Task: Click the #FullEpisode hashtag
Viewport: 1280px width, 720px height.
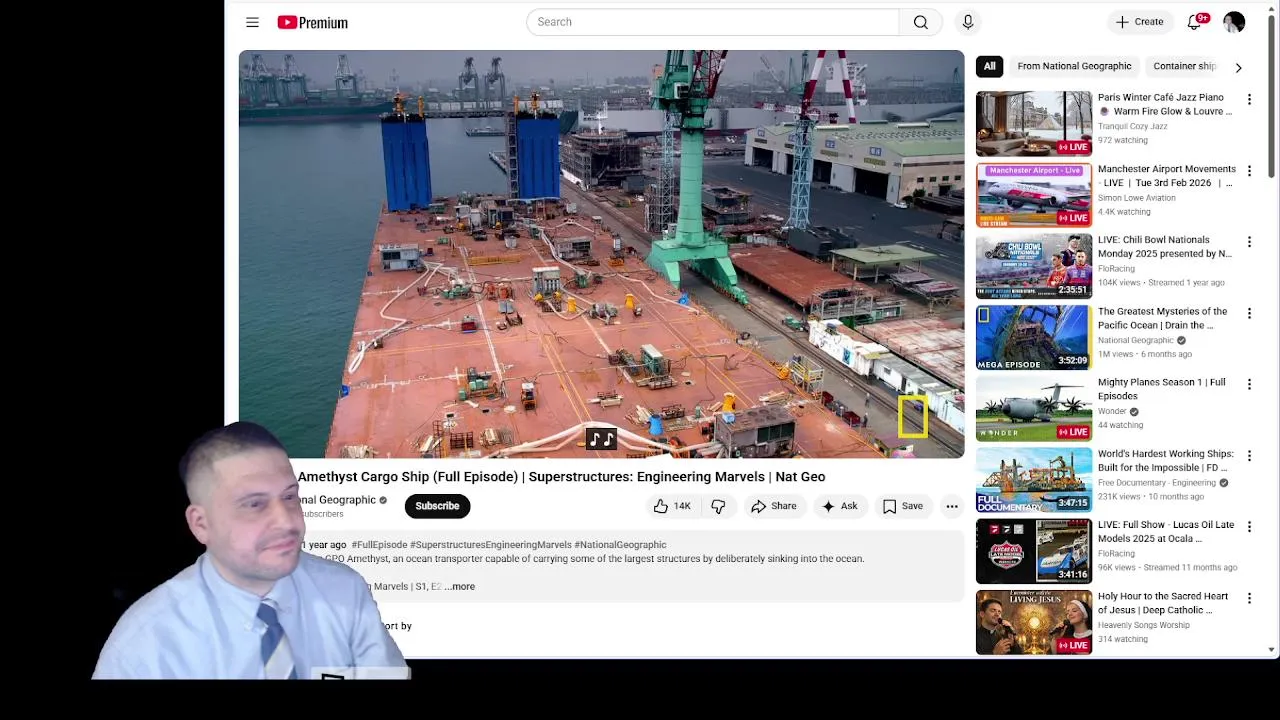Action: click(x=379, y=545)
